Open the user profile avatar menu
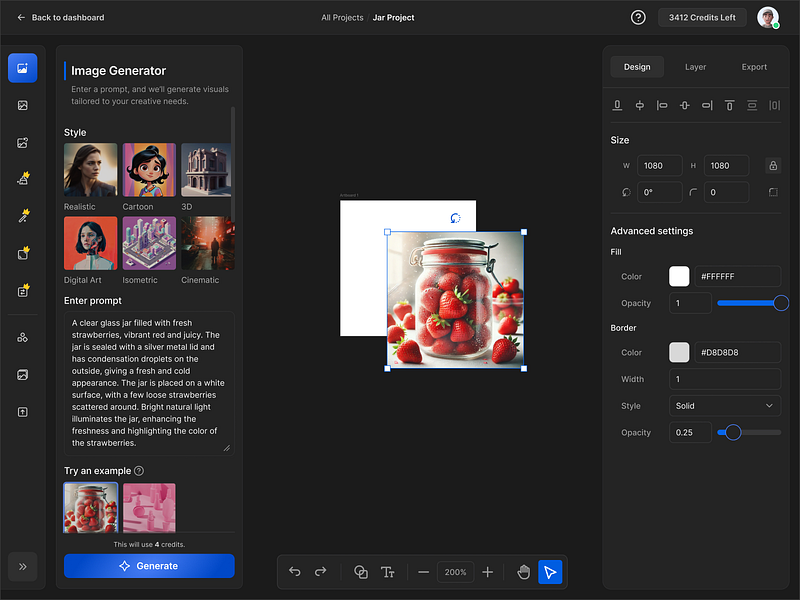 pos(767,17)
